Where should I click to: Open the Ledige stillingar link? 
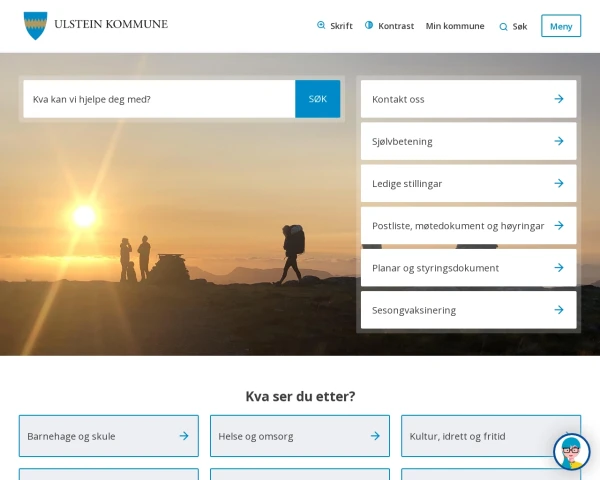tap(468, 183)
